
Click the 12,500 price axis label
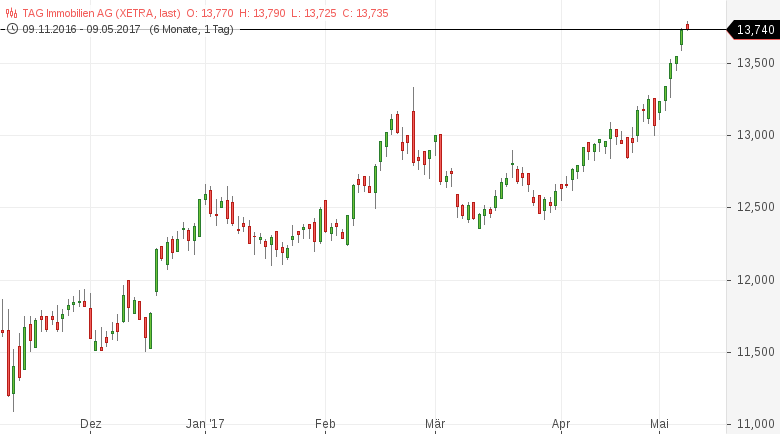click(756, 207)
